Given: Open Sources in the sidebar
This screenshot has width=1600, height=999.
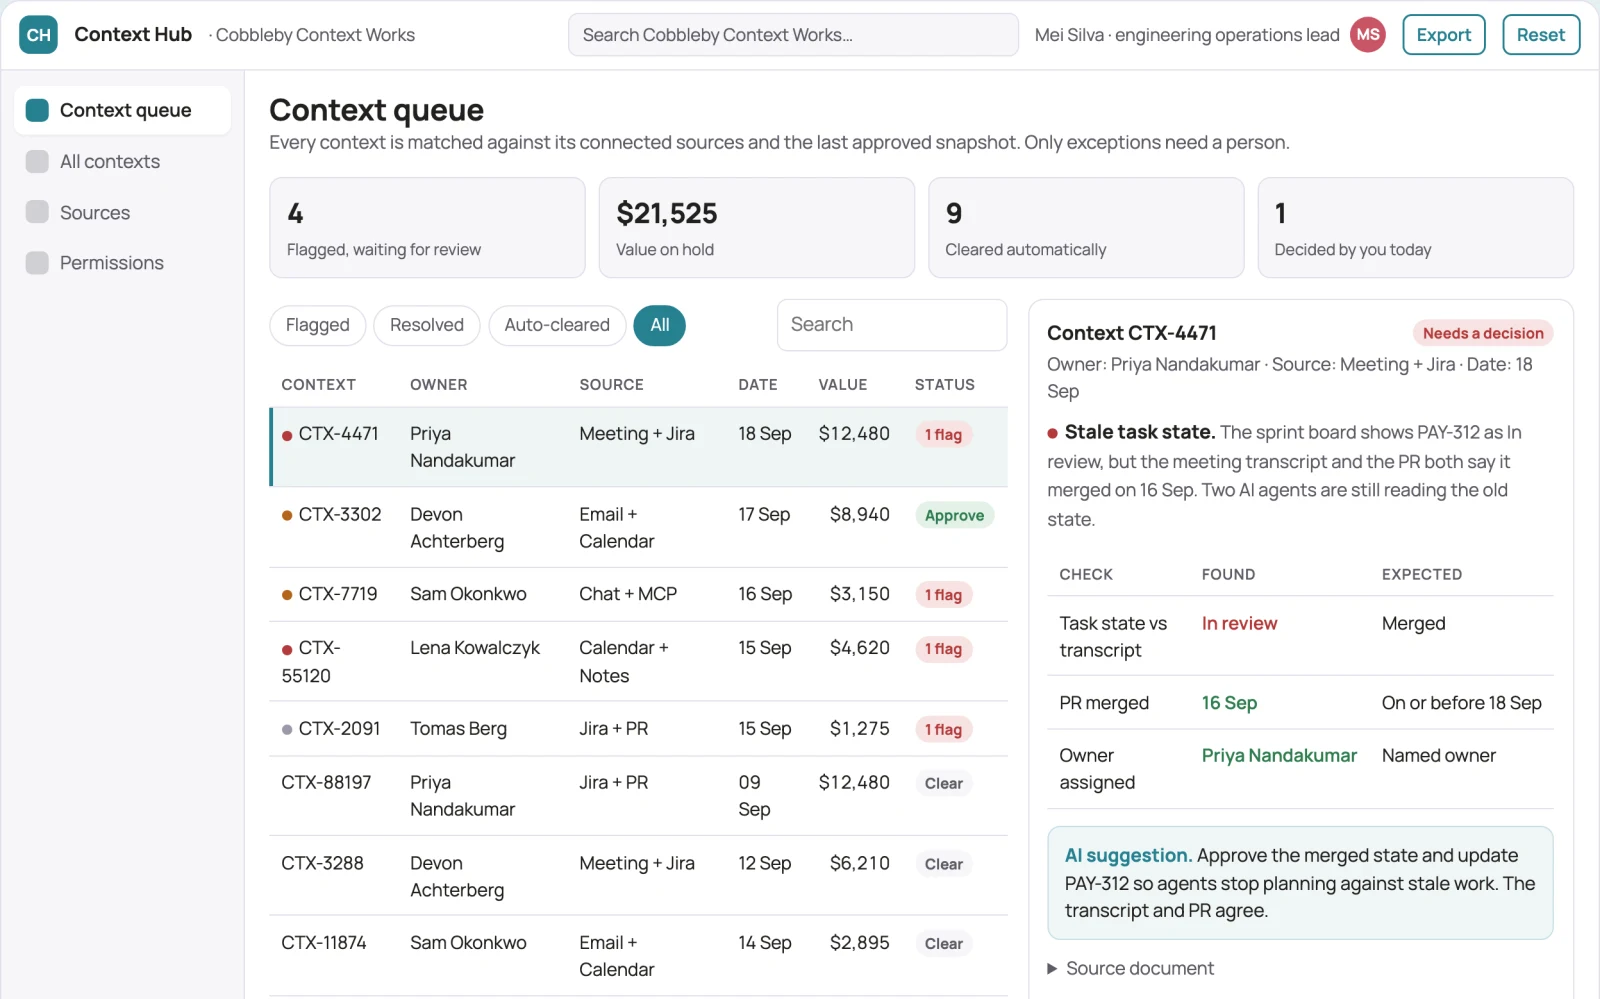Looking at the screenshot, I should pos(122,212).
